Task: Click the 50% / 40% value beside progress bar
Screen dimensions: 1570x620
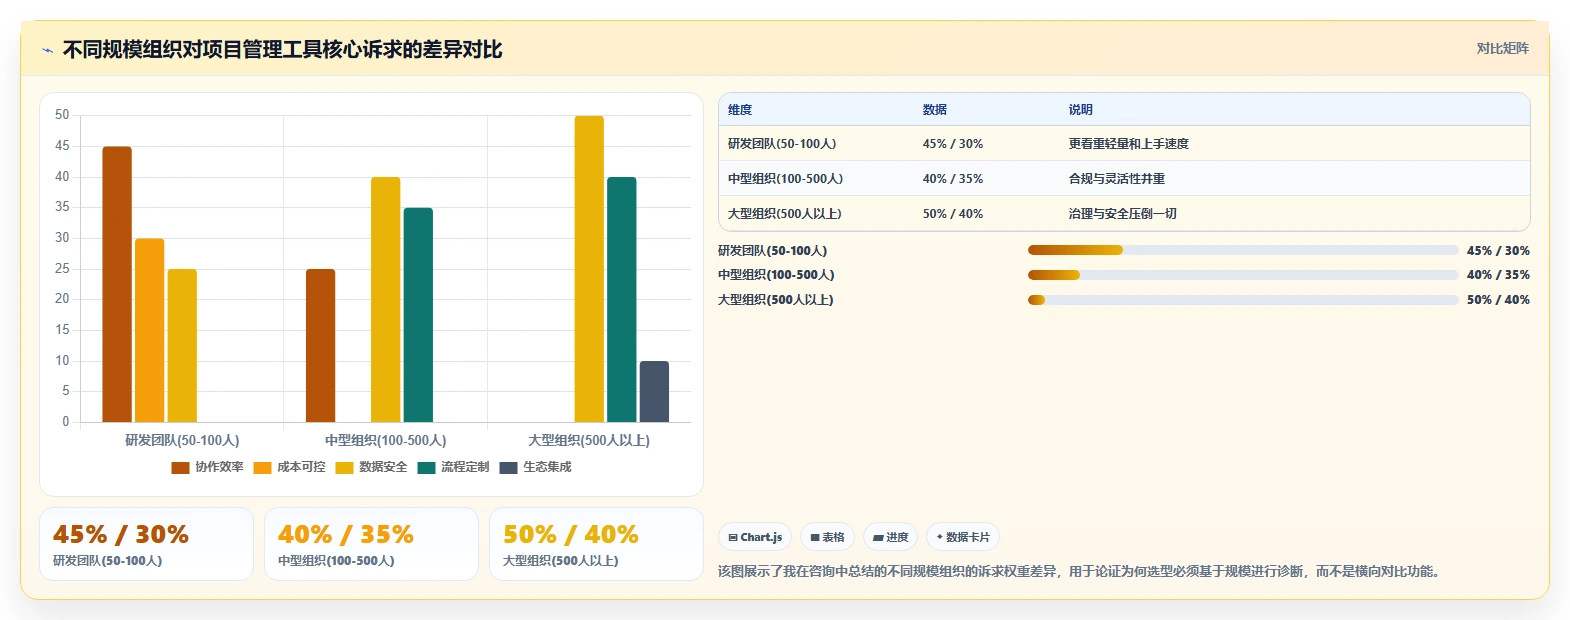Action: pyautogui.click(x=1498, y=300)
